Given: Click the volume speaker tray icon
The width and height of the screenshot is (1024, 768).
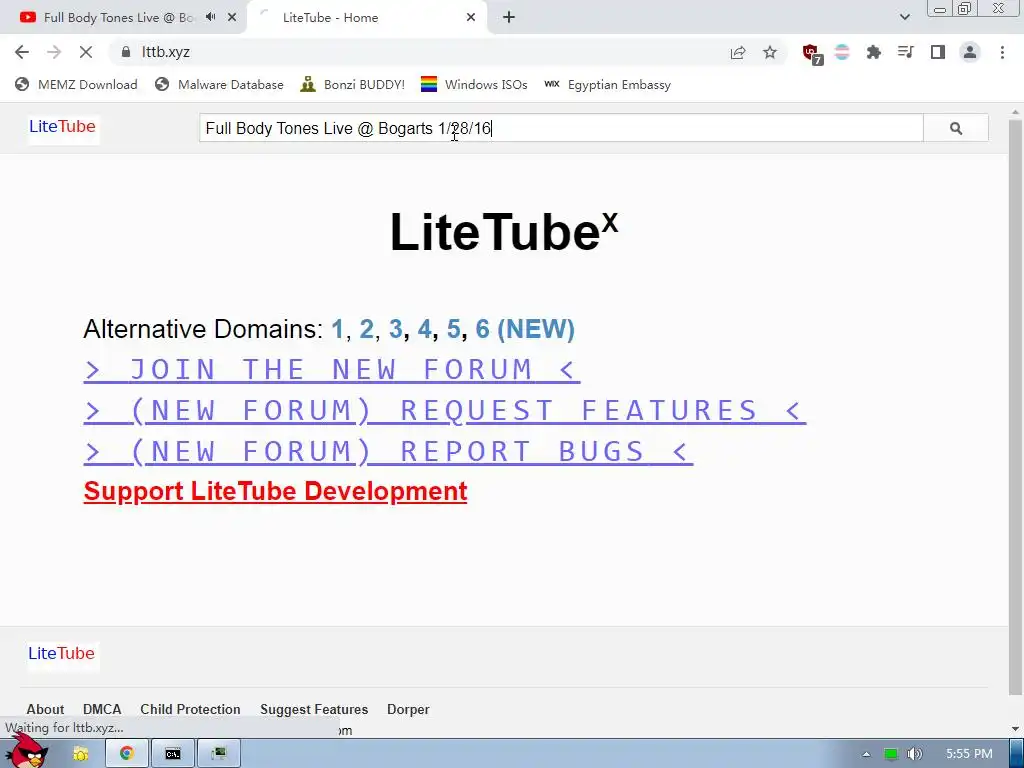Looking at the screenshot, I should click(915, 754).
